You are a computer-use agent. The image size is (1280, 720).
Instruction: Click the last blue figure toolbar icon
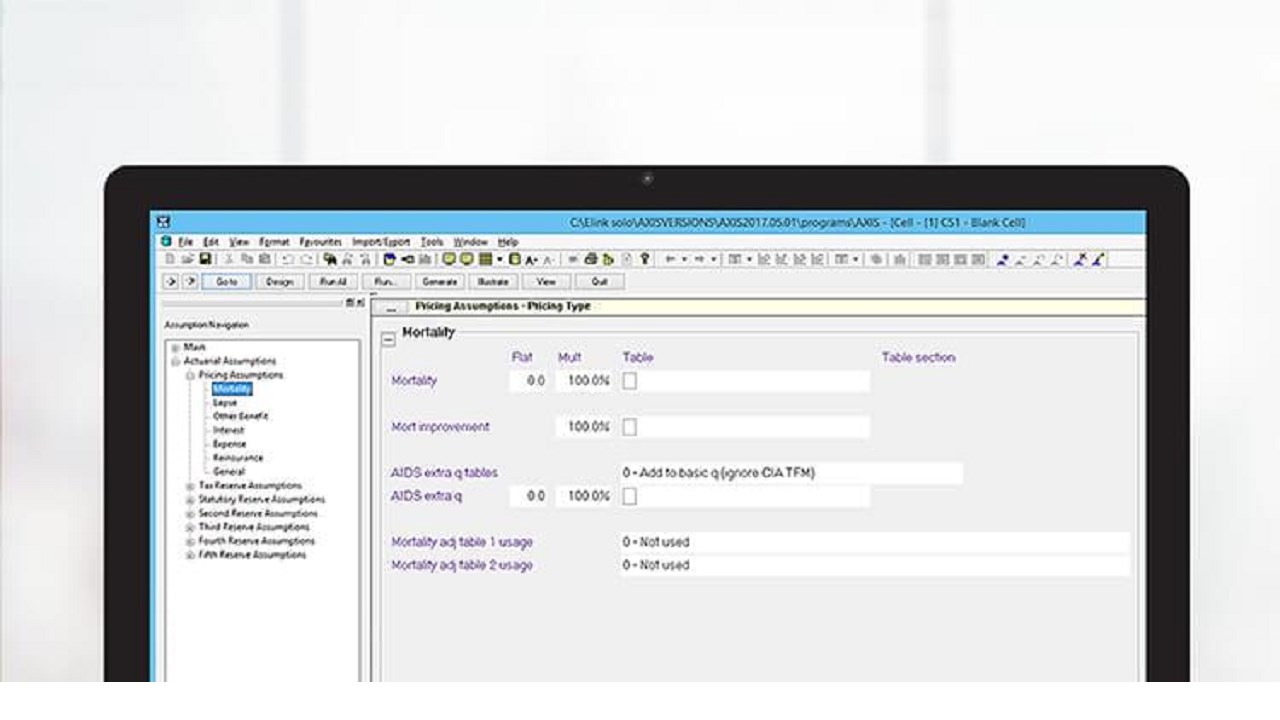(1097, 260)
